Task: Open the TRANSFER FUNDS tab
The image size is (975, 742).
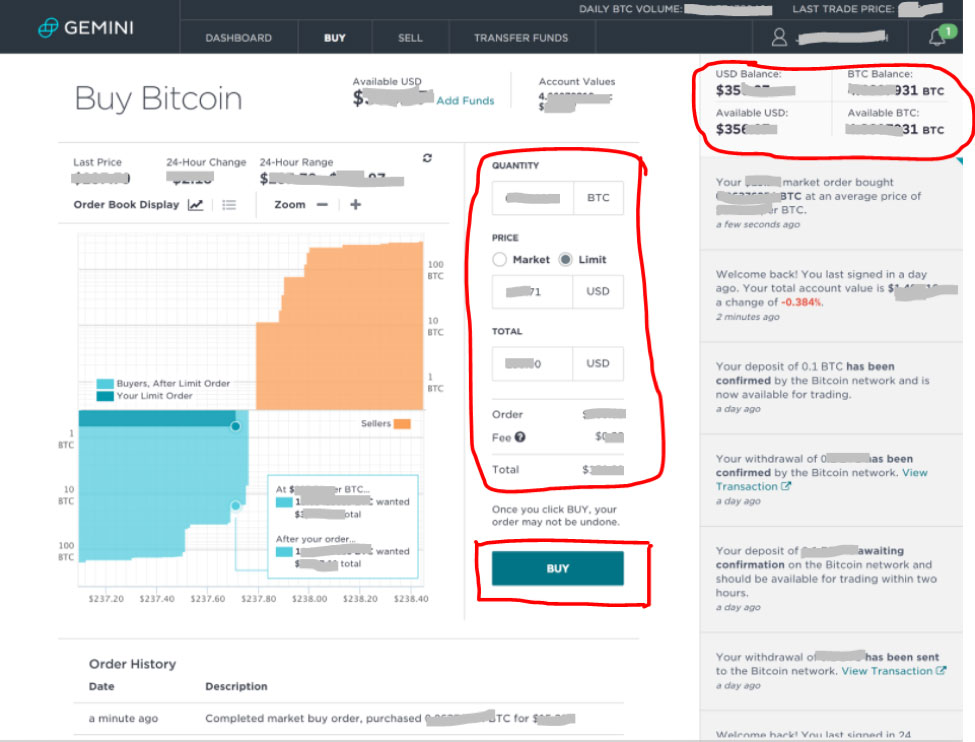Action: [x=521, y=38]
